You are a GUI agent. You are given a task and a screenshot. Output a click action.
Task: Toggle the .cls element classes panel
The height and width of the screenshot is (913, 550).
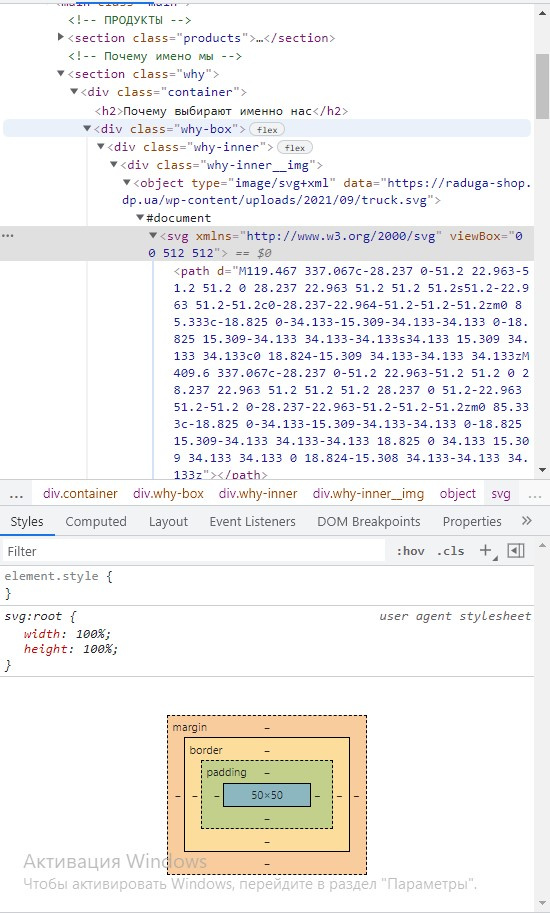point(450,551)
